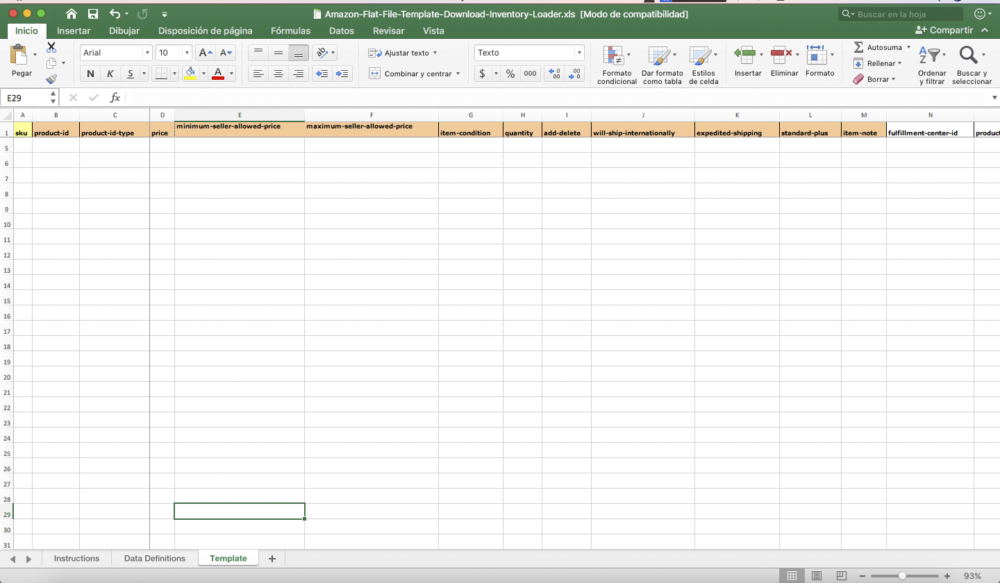Apply the red font color swatch
This screenshot has width=1000, height=583.
pyautogui.click(x=218, y=73)
